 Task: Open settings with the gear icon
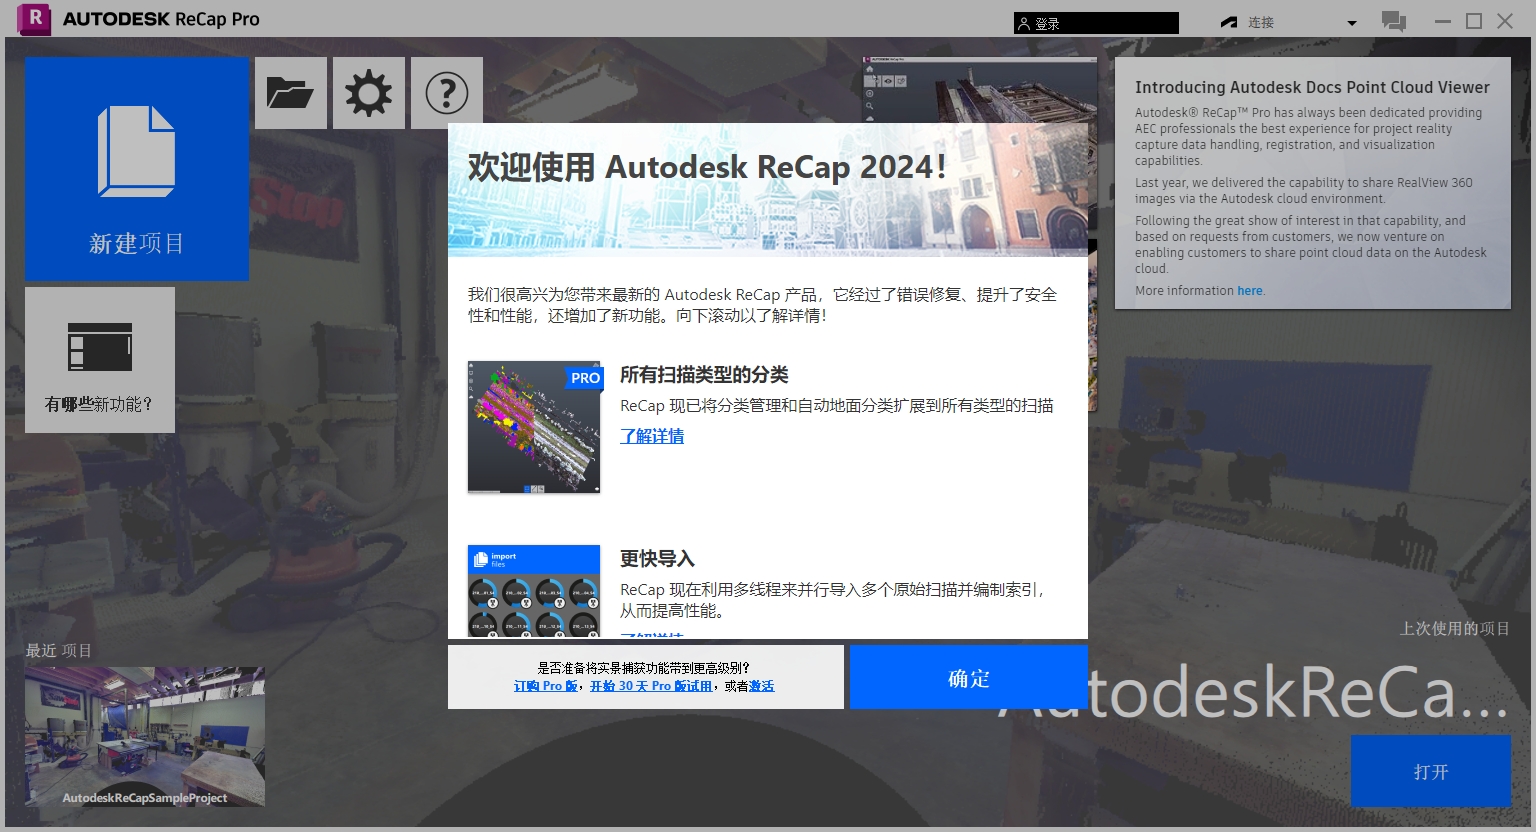click(x=369, y=93)
